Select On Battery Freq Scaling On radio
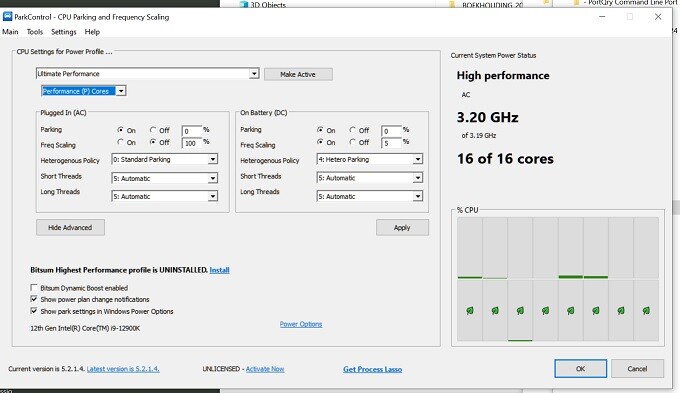Image resolution: width=680 pixels, height=393 pixels. pos(320,142)
